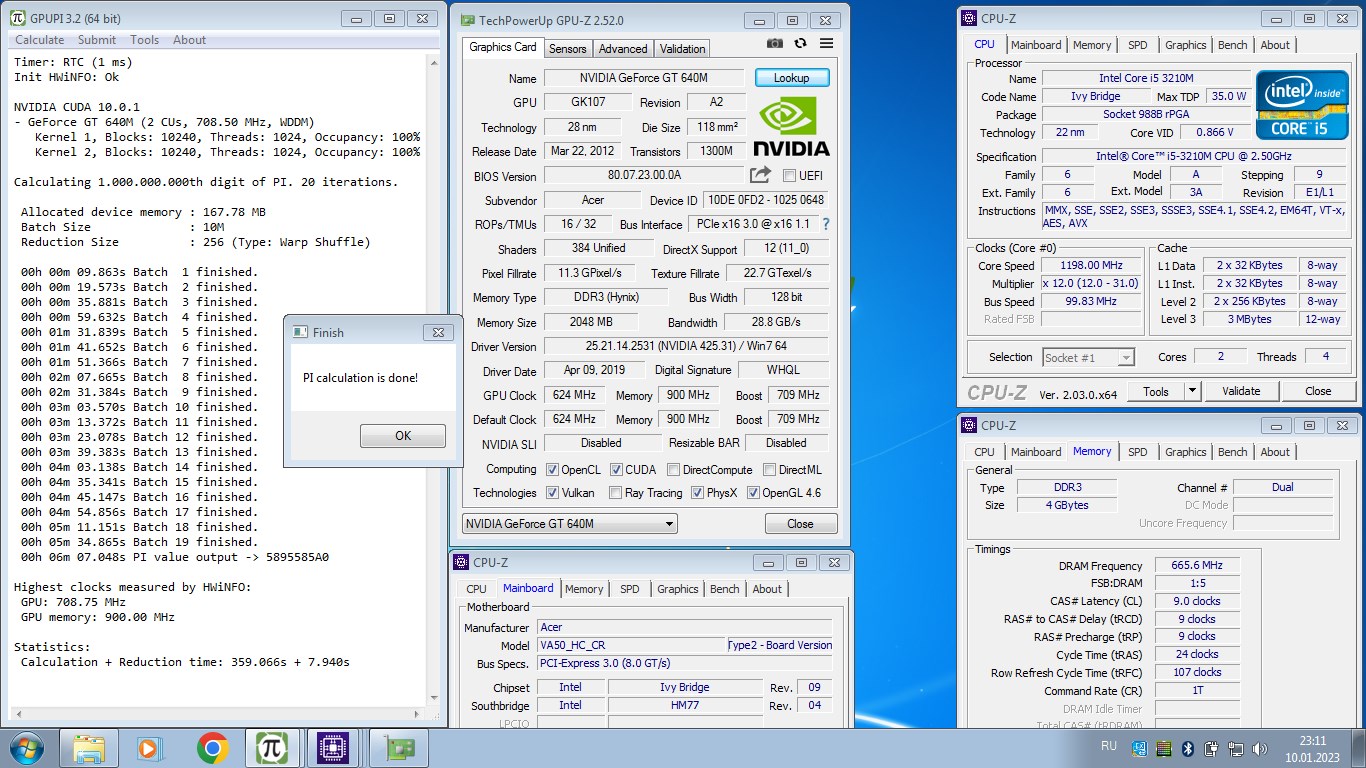Click the Close button in GPU-Z
This screenshot has width=1366, height=768.
coord(800,524)
